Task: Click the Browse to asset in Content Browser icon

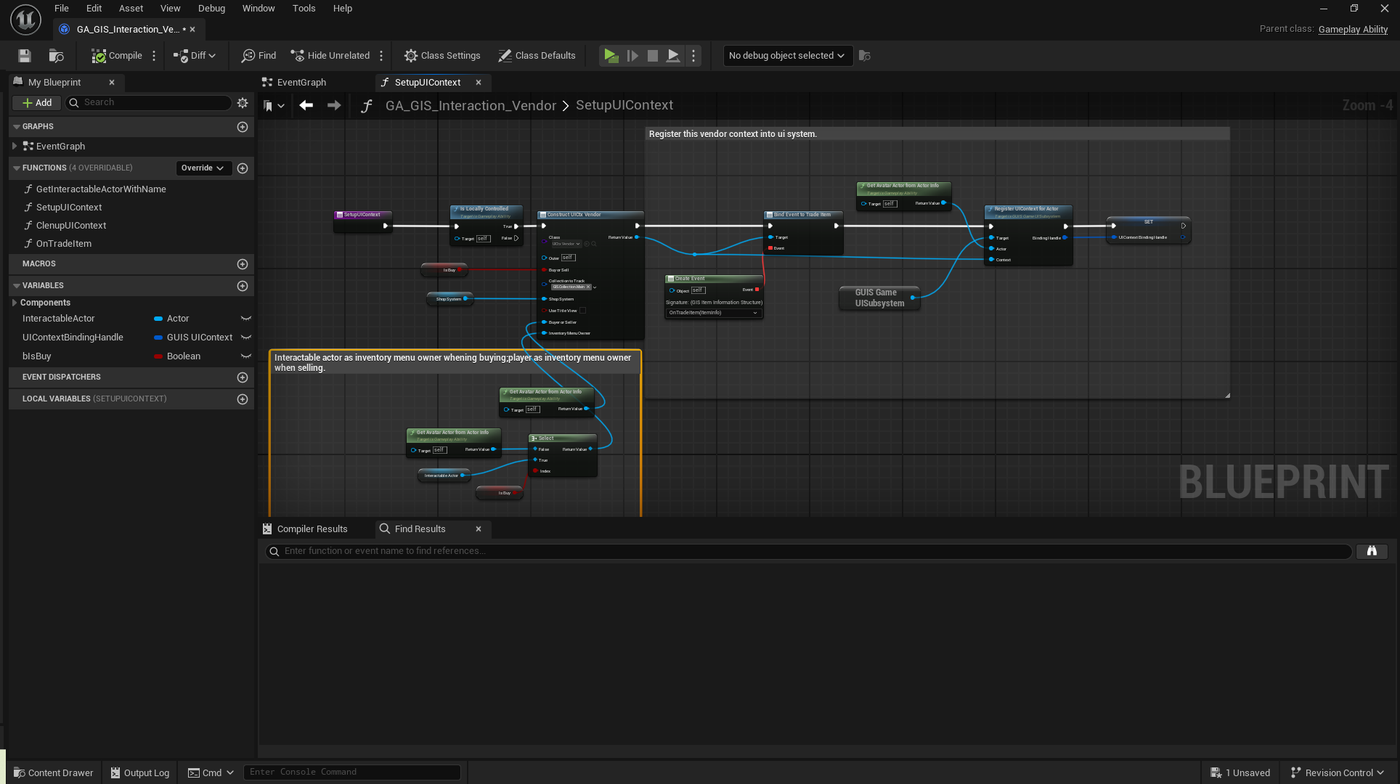Action: (57, 56)
